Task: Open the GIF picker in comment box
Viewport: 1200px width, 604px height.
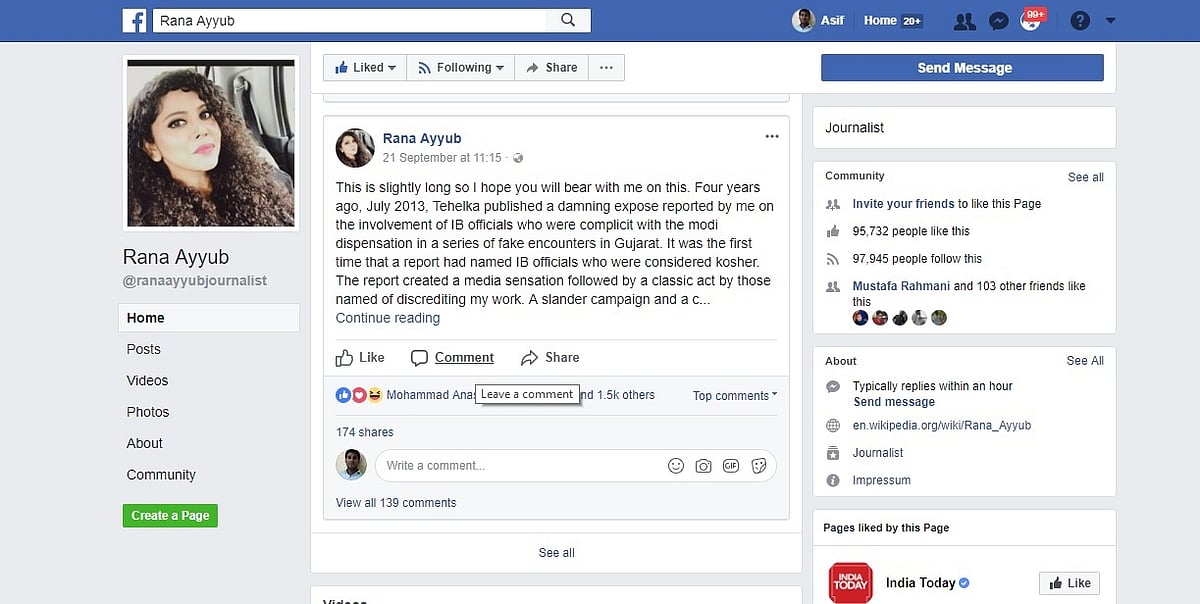Action: tap(731, 466)
